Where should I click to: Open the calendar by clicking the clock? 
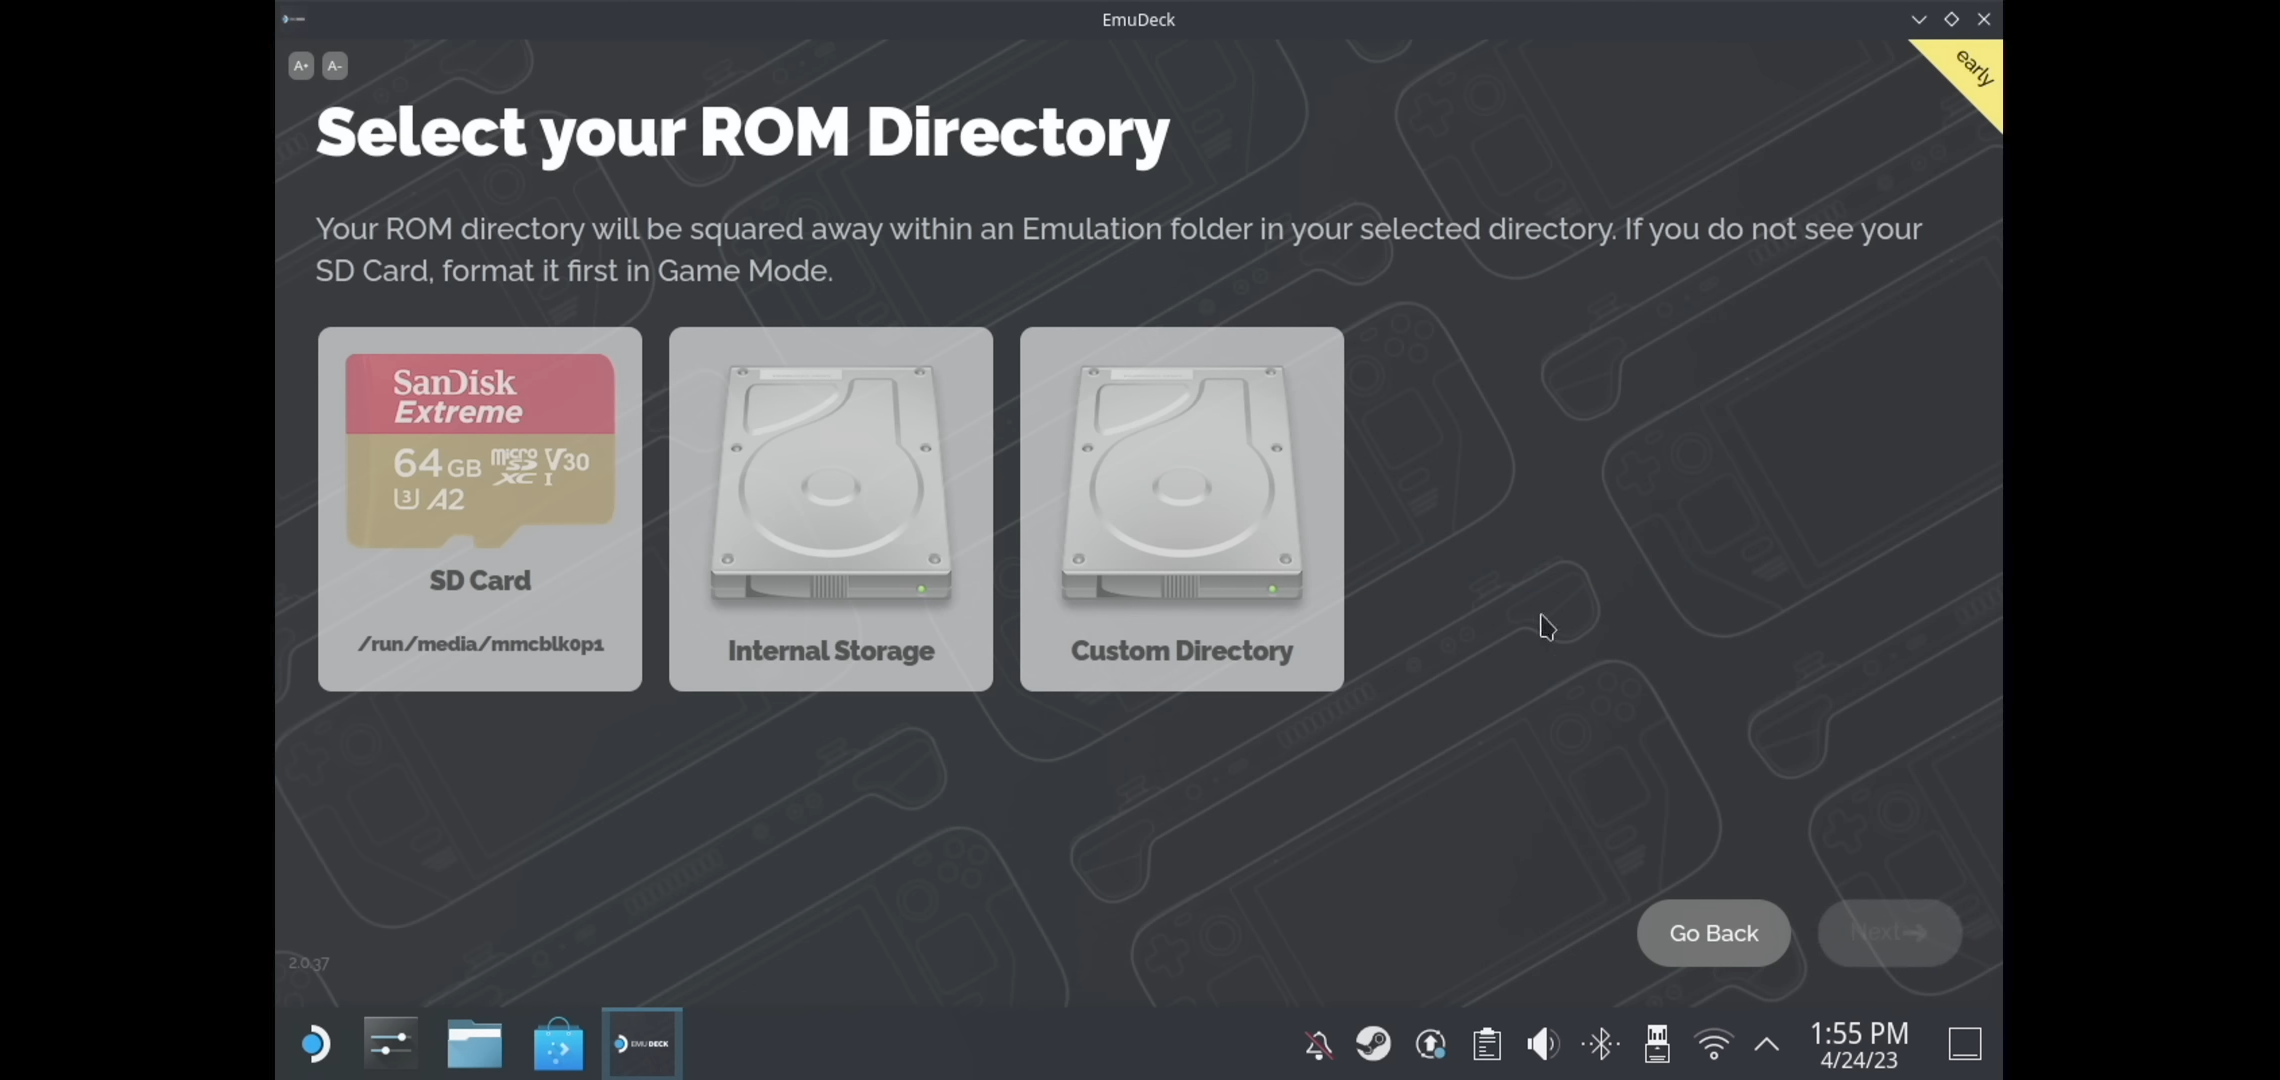pyautogui.click(x=1857, y=1043)
